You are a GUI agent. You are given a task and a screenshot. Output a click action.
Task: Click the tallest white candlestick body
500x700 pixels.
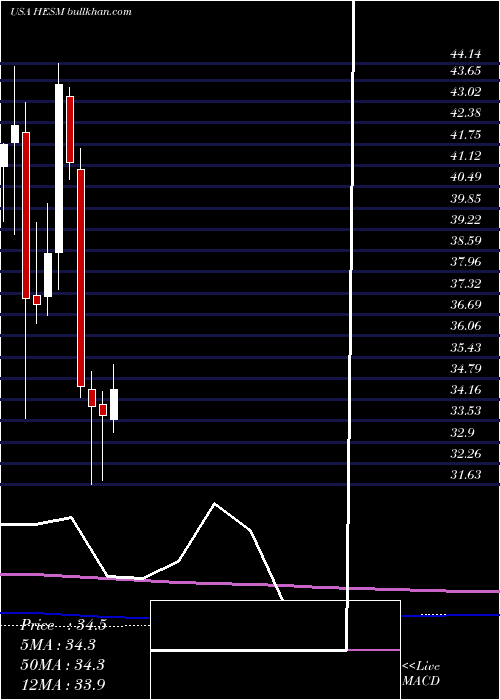tap(59, 168)
